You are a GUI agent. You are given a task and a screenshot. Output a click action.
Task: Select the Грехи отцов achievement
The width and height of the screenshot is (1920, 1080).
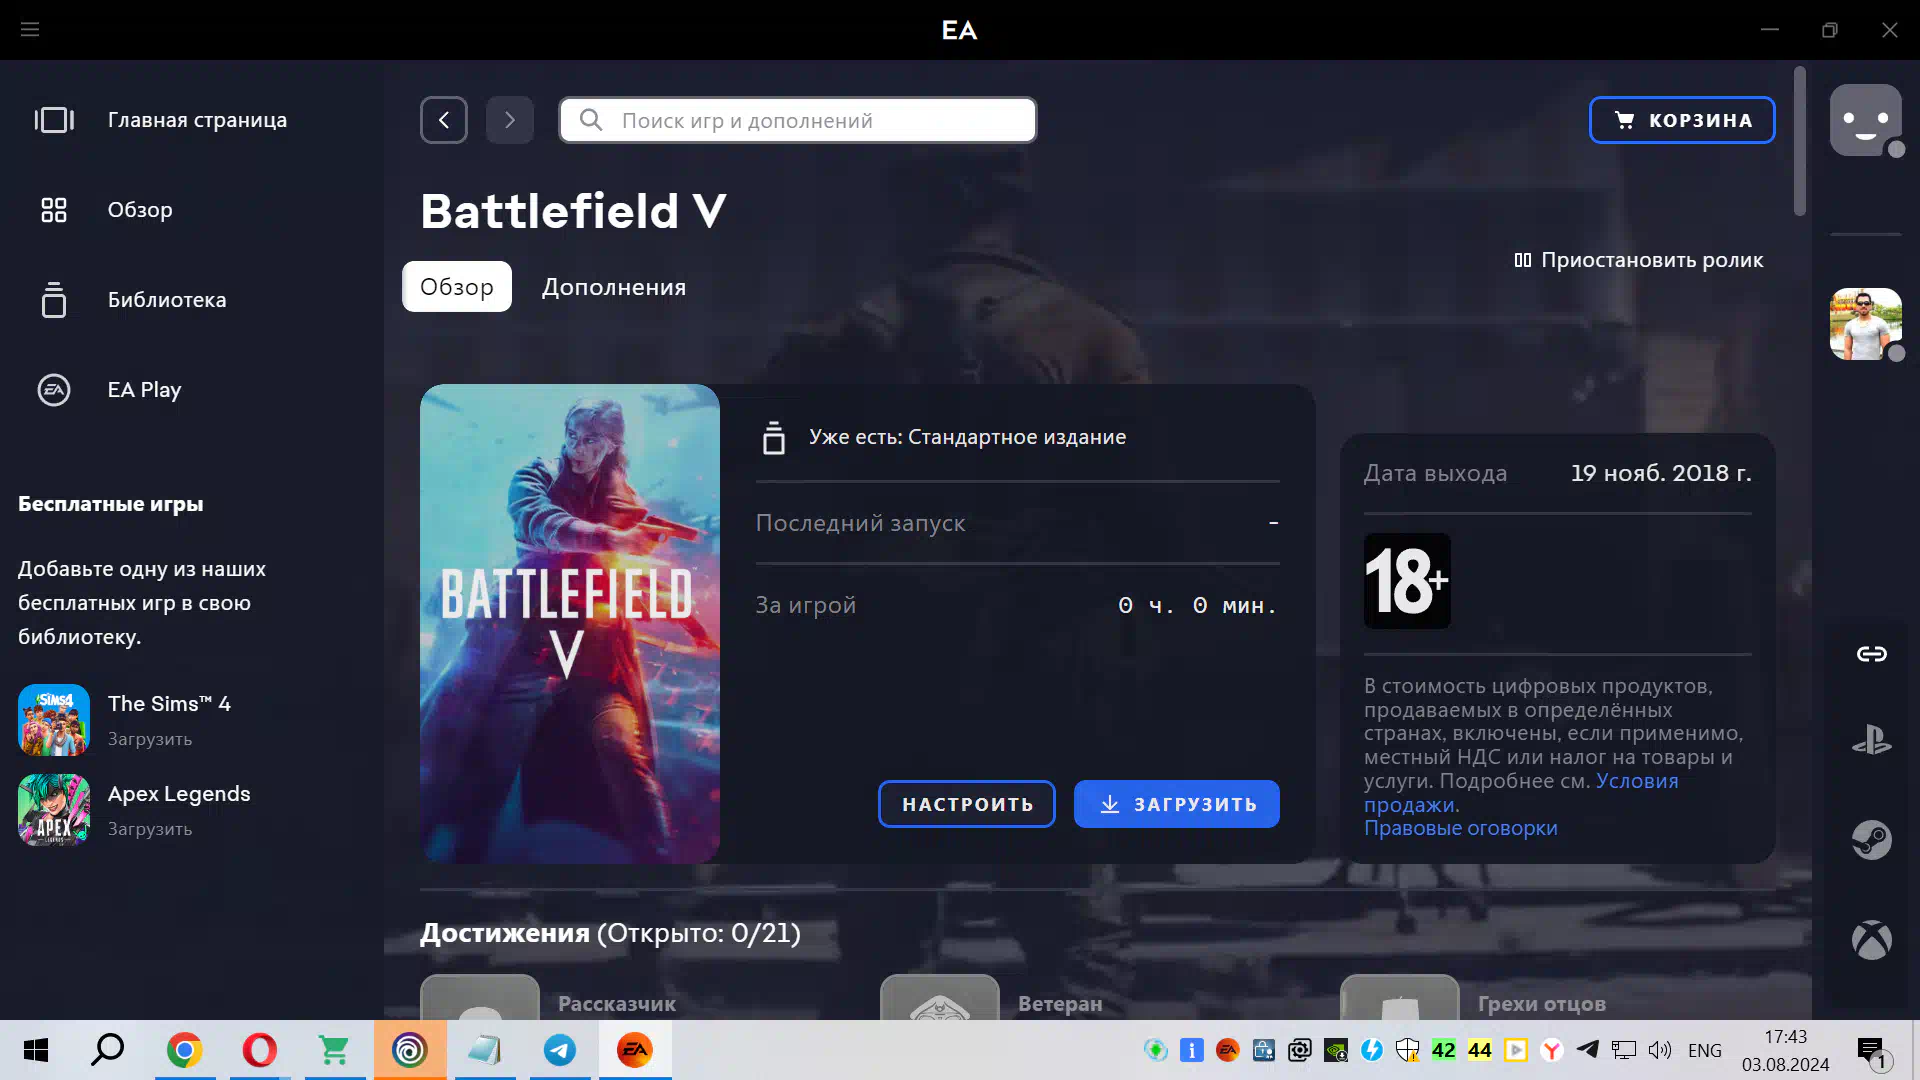(x=1542, y=1004)
